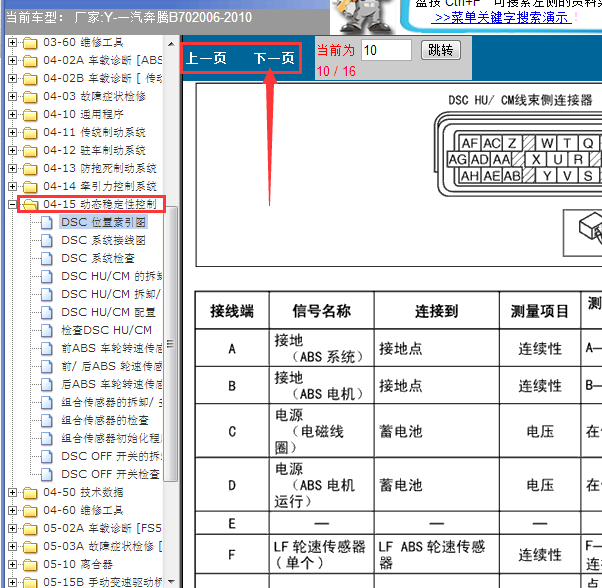Click the 连接到 table header
Screen dimensions: 602x588
tap(437, 311)
